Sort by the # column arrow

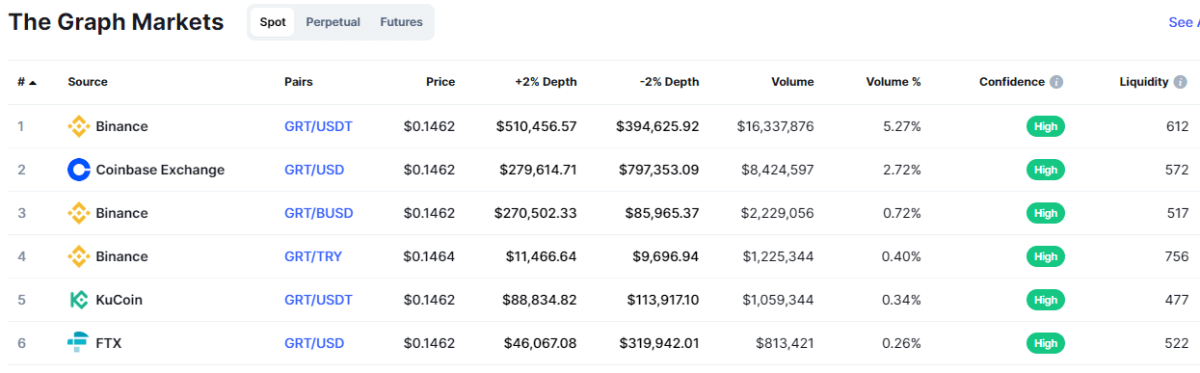point(33,82)
